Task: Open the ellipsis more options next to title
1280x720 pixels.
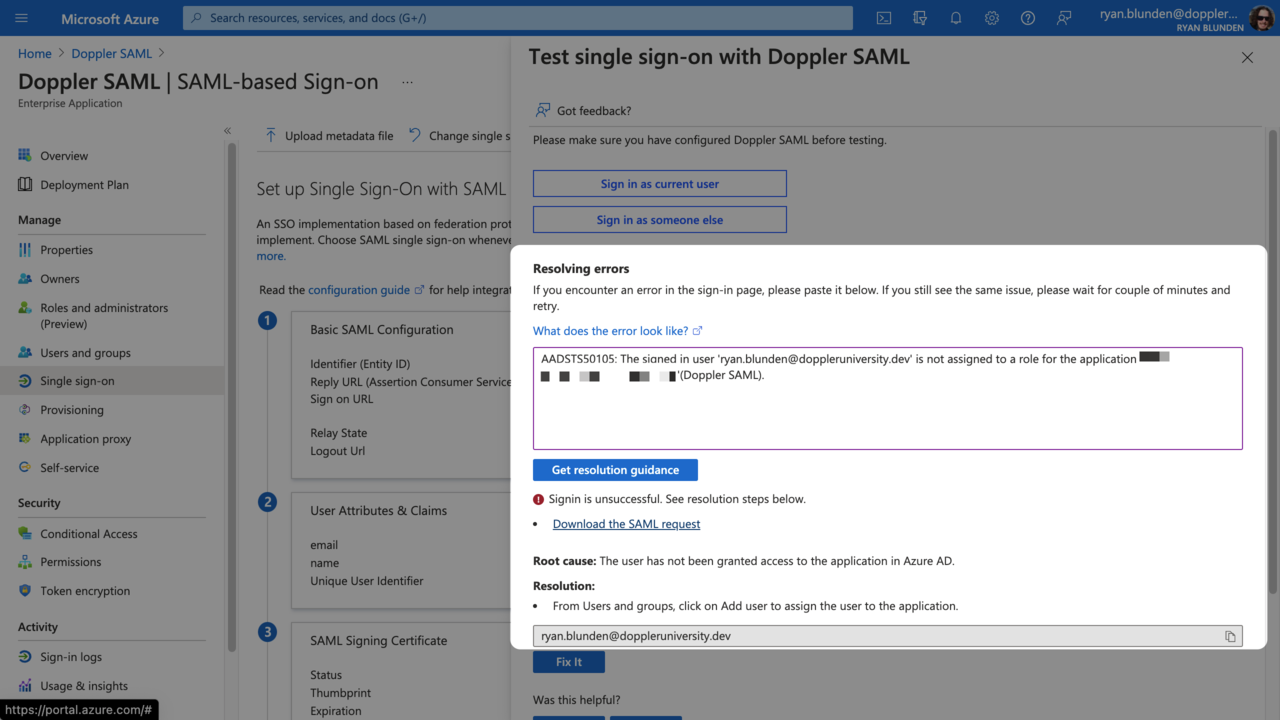Action: coord(407,82)
